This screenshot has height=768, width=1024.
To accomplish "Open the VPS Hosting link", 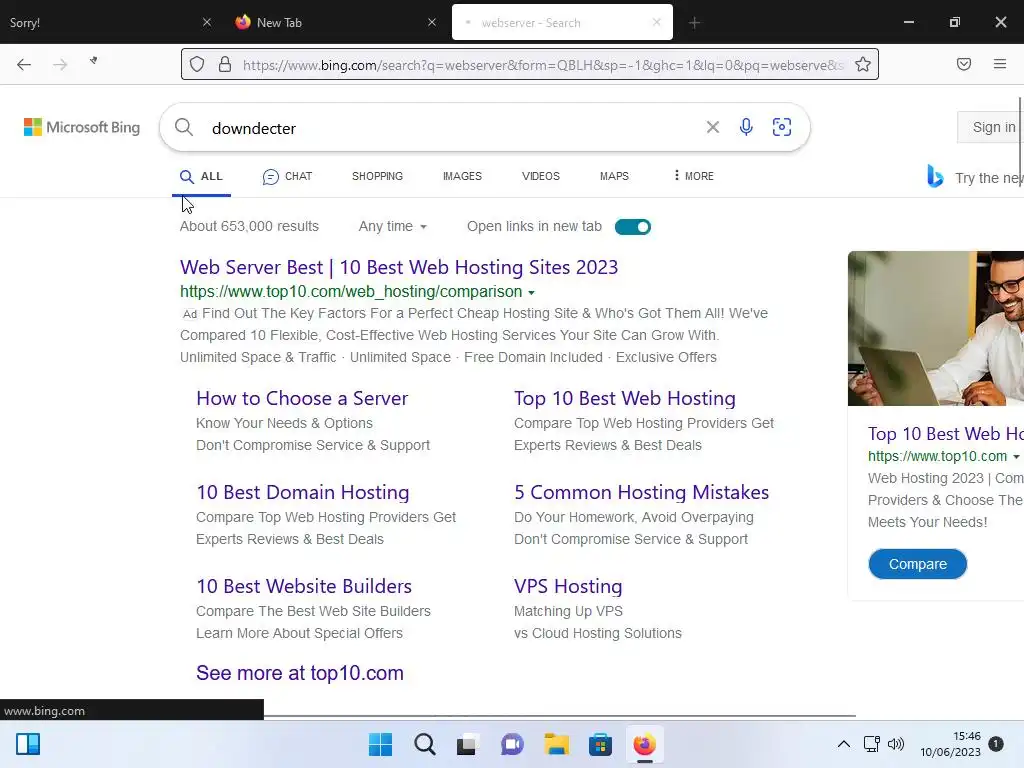I will (x=568, y=586).
